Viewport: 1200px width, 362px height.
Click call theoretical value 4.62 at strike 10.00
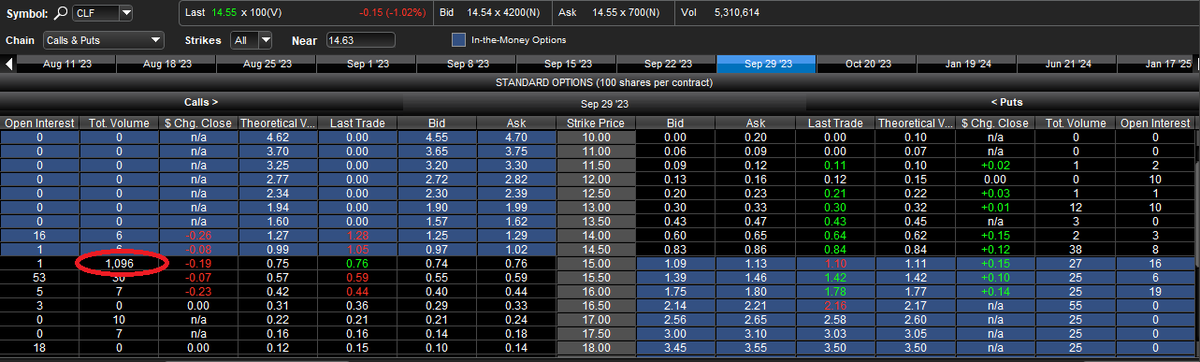278,137
